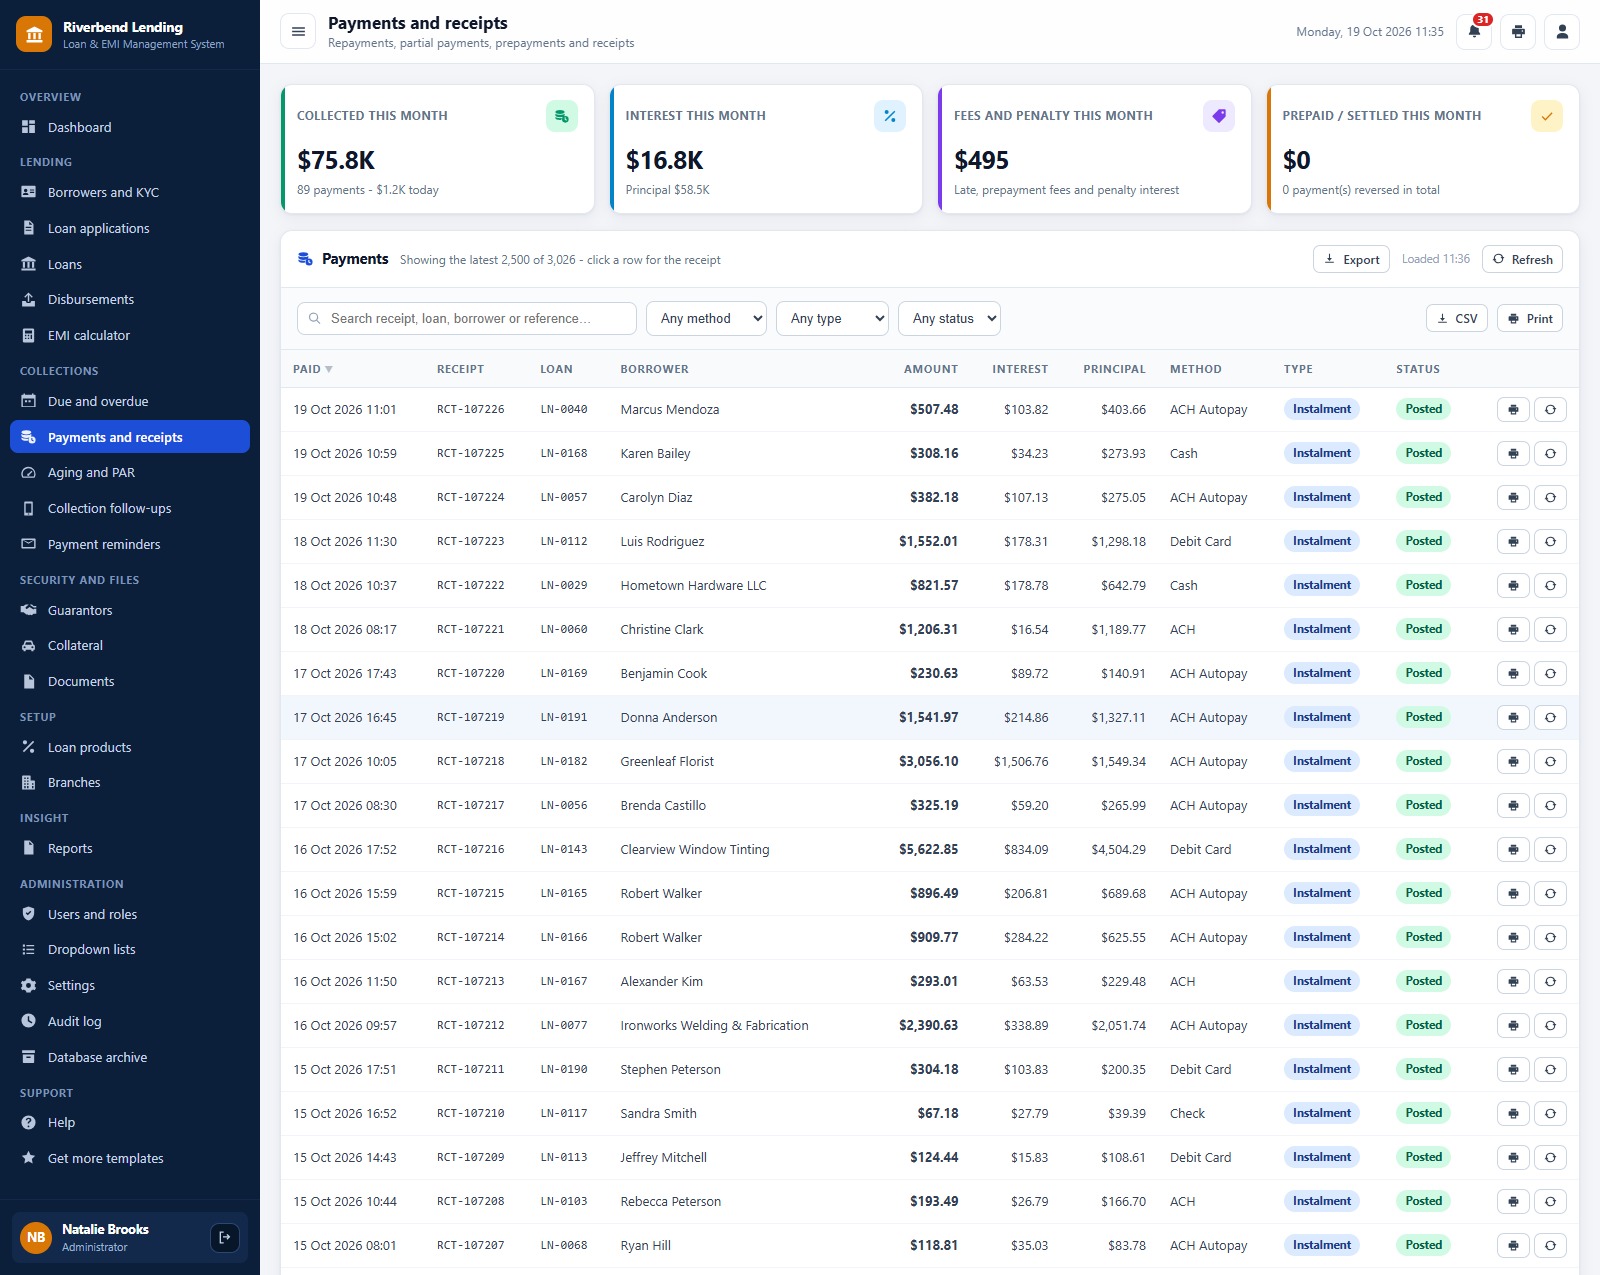Open the notifications bell icon
Image resolution: width=1600 pixels, height=1275 pixels.
pyautogui.click(x=1474, y=32)
